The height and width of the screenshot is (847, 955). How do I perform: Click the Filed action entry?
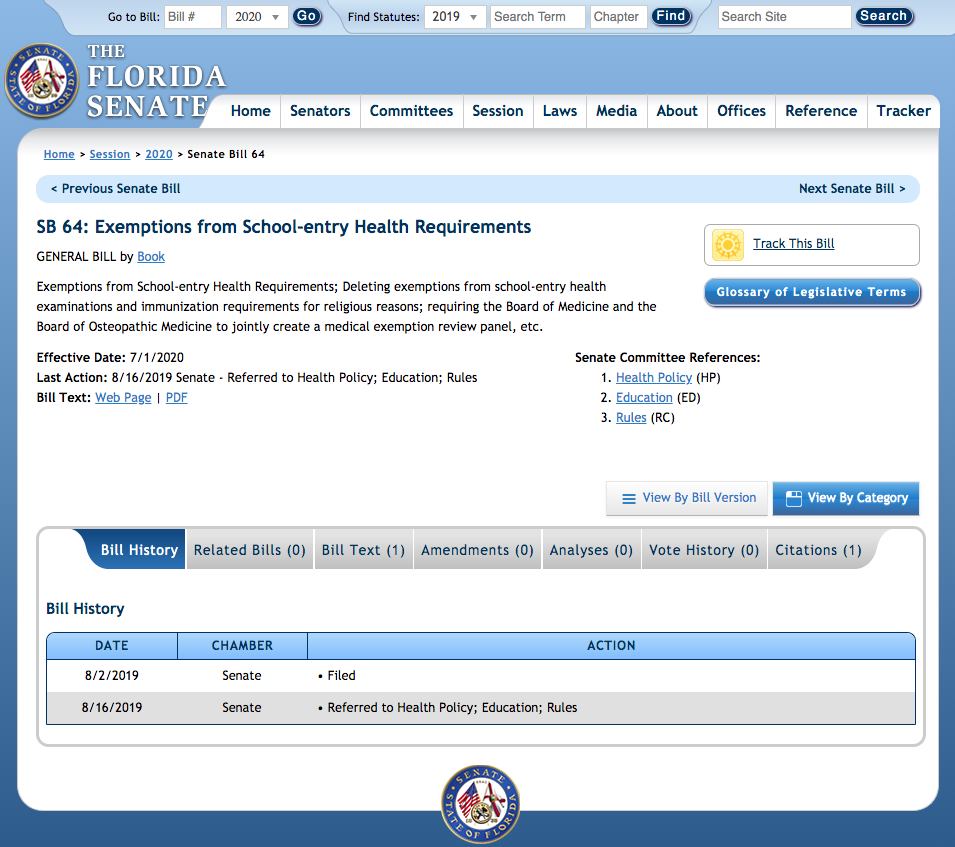(342, 676)
